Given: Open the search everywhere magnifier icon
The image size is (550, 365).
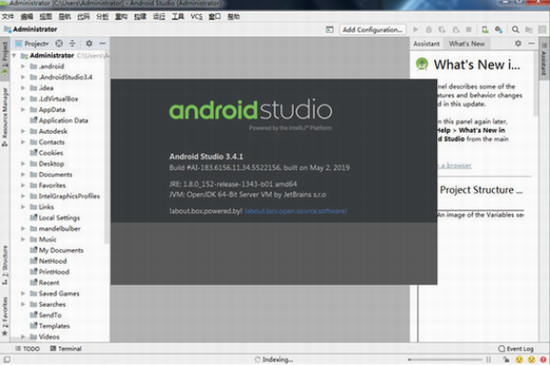Looking at the screenshot, I should point(515,29).
